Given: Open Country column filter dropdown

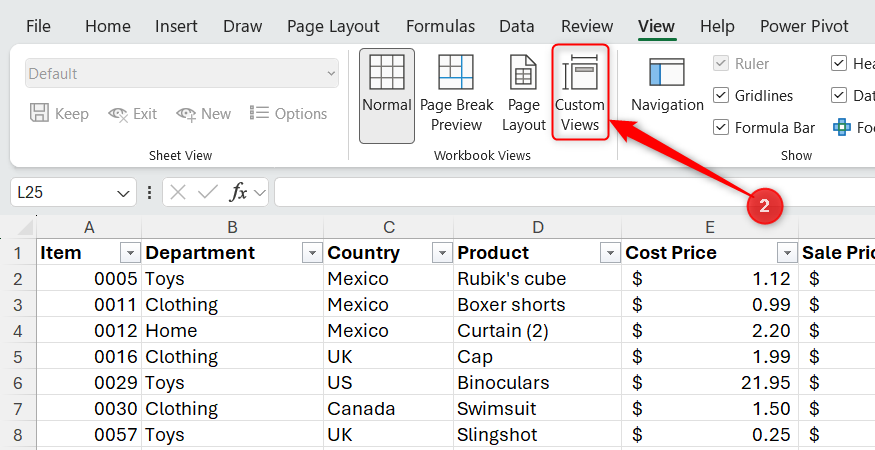Looking at the screenshot, I should [x=442, y=253].
